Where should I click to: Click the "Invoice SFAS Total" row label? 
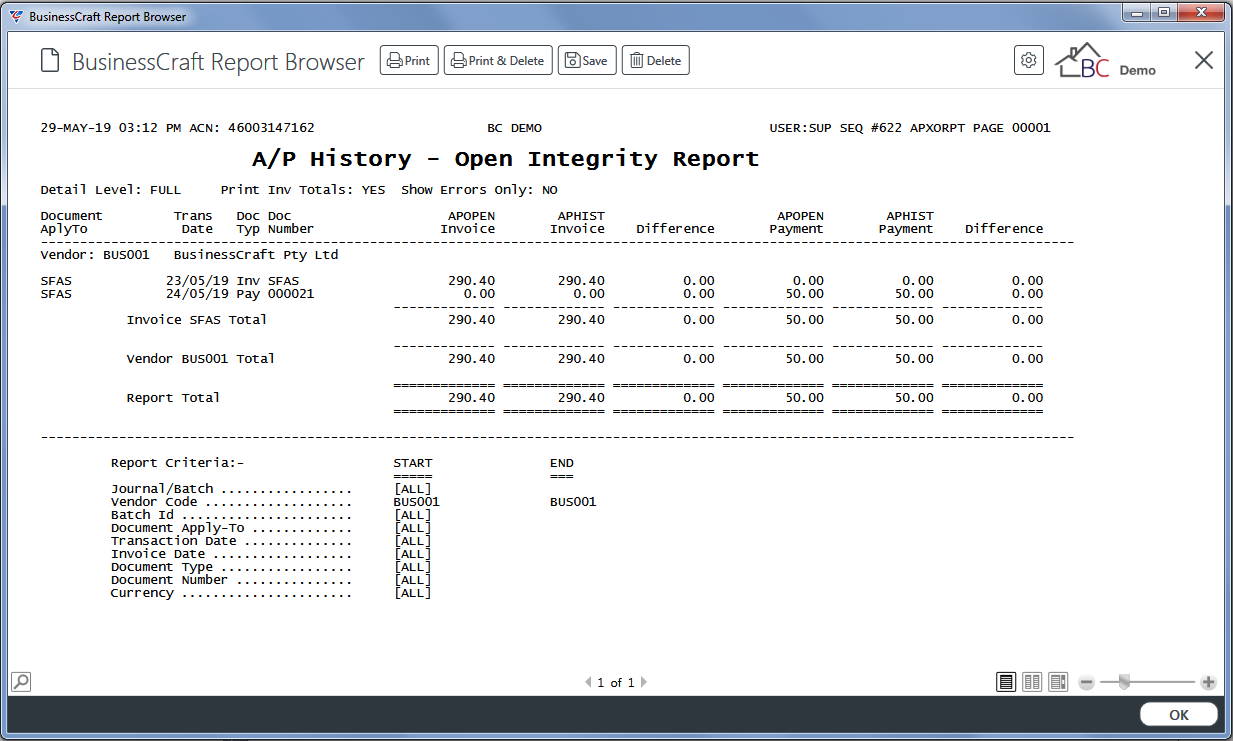point(197,320)
